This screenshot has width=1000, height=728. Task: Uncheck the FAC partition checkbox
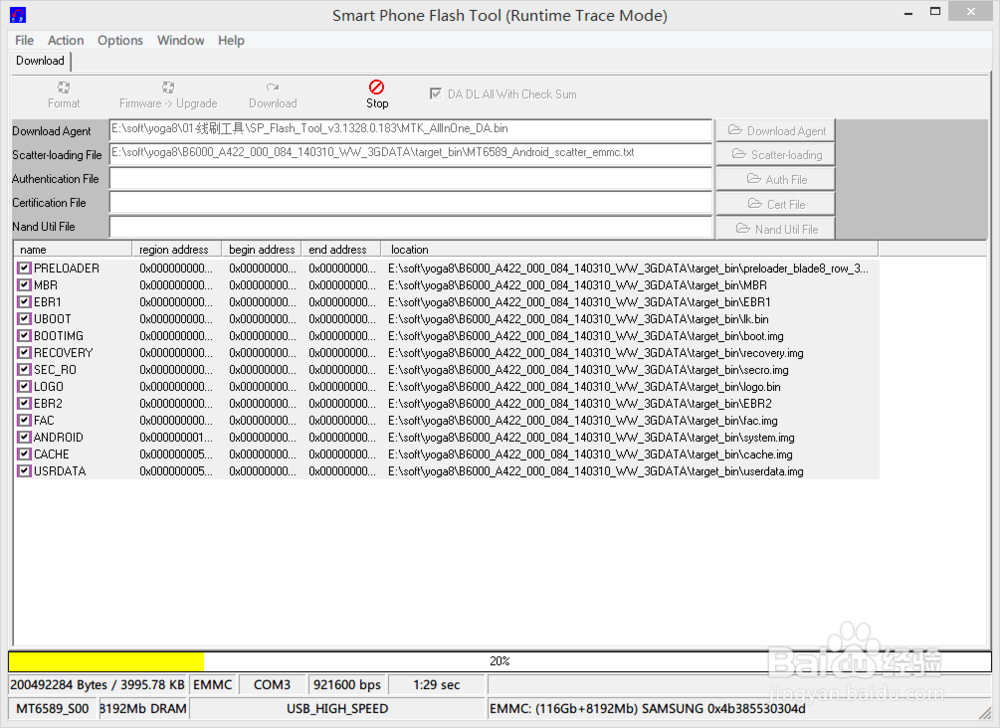pyautogui.click(x=24, y=421)
